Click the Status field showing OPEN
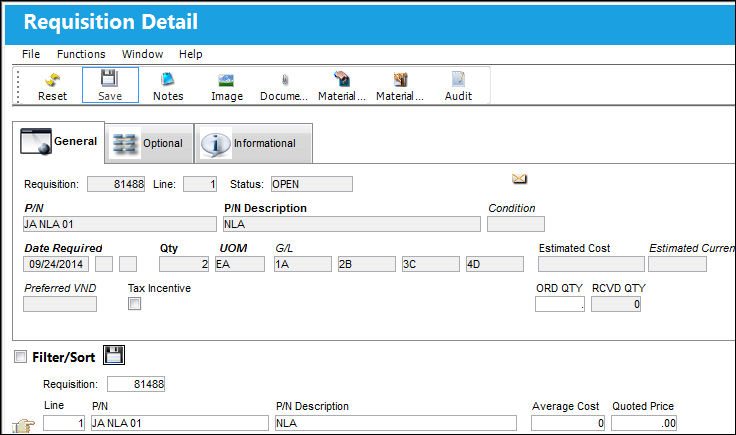 312,184
